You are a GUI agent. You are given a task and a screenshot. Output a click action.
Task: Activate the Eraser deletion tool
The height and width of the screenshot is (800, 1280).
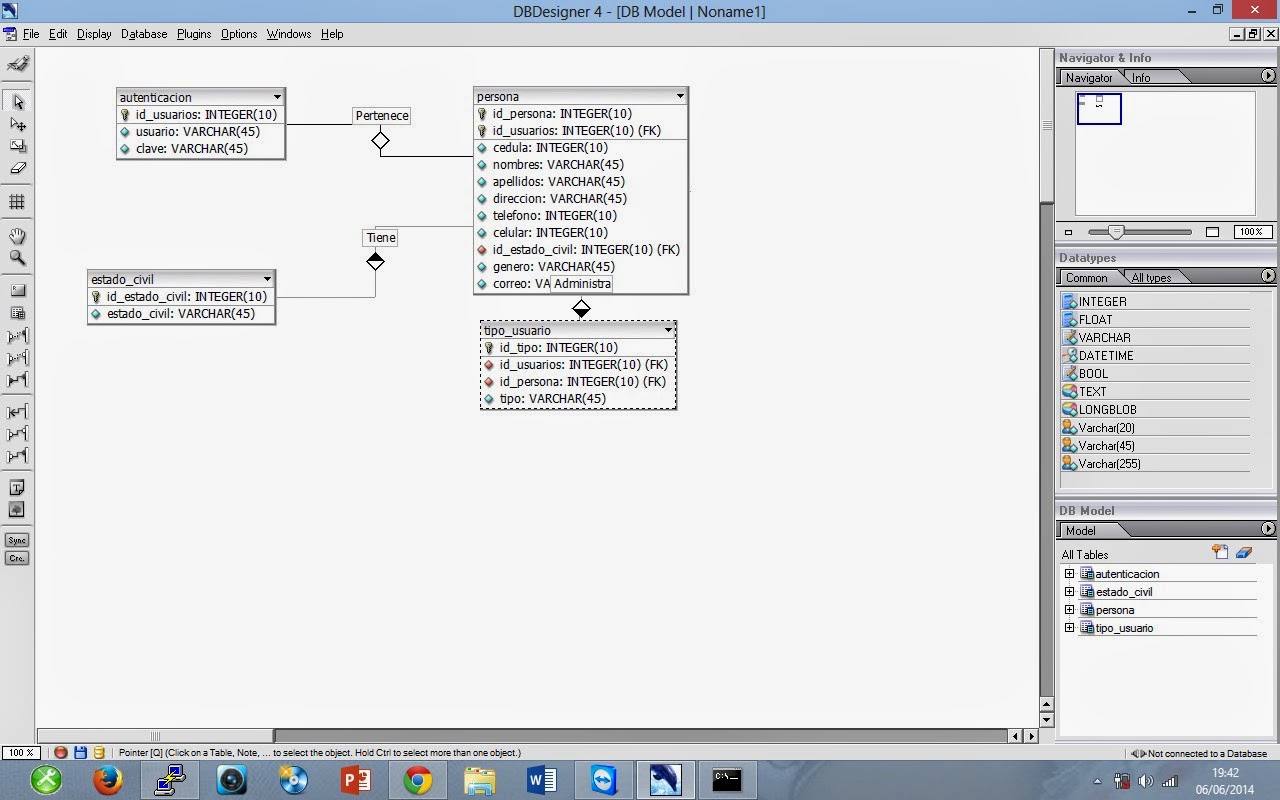(x=16, y=169)
